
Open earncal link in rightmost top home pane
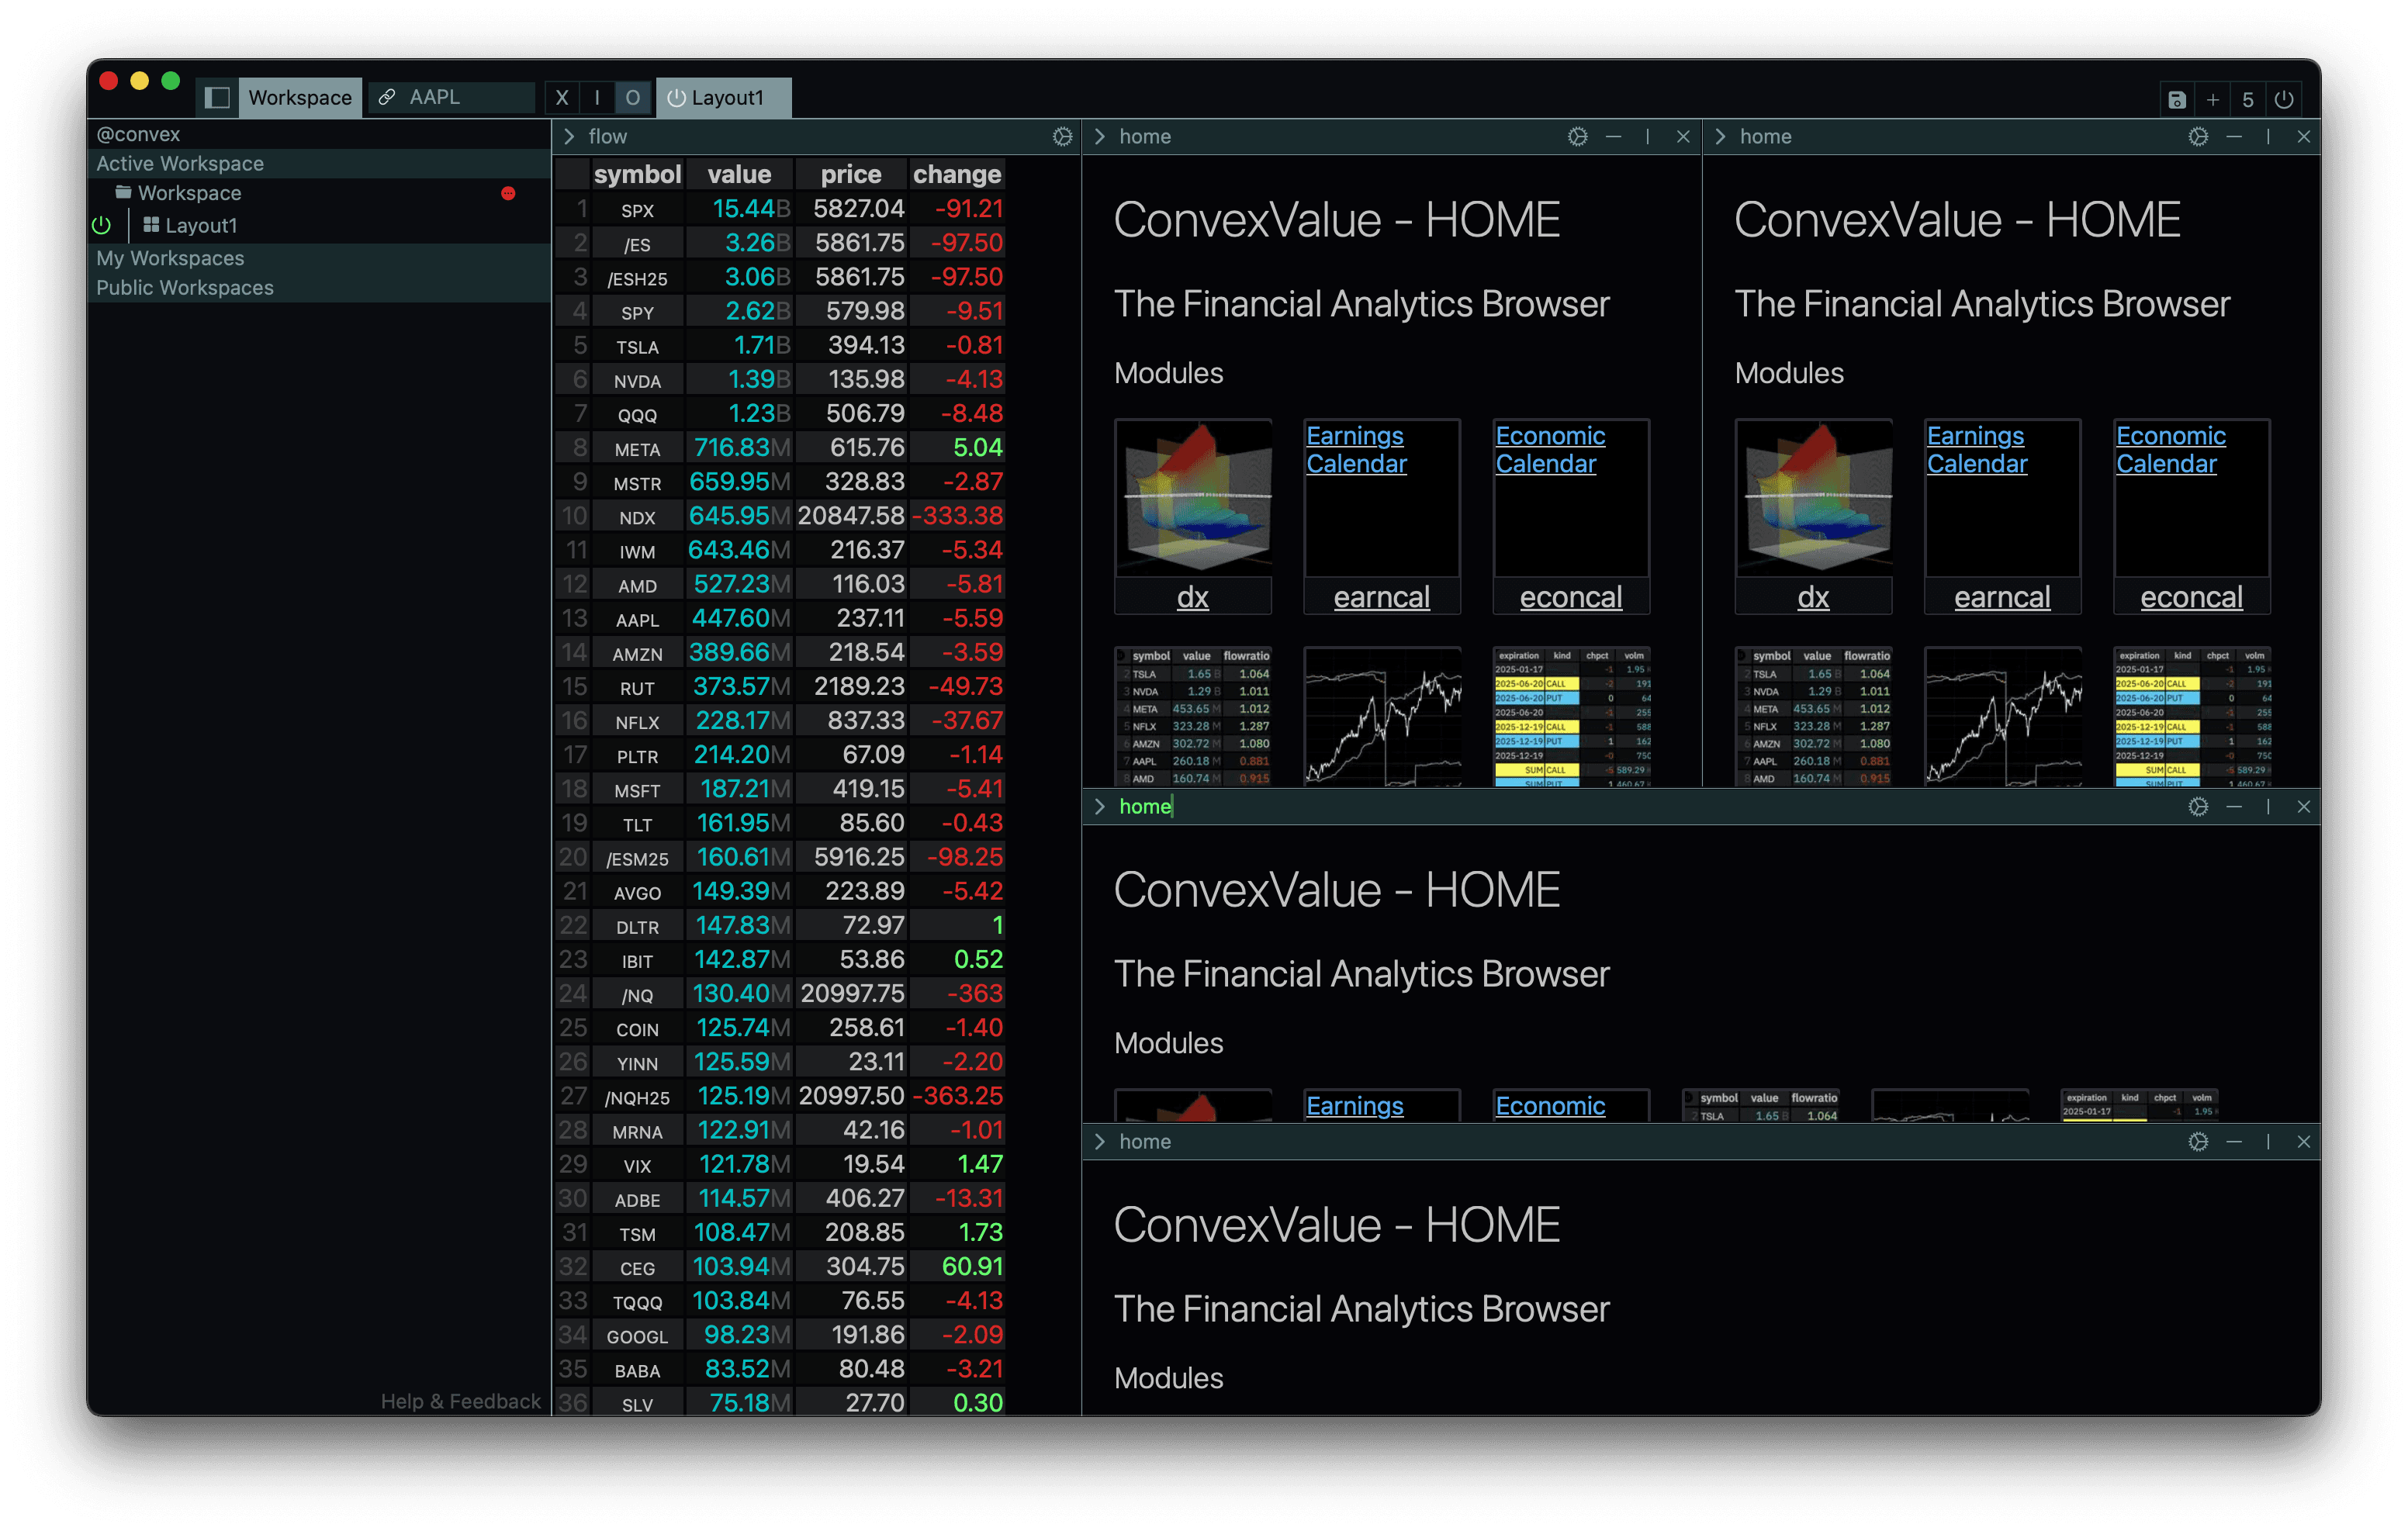click(2002, 597)
